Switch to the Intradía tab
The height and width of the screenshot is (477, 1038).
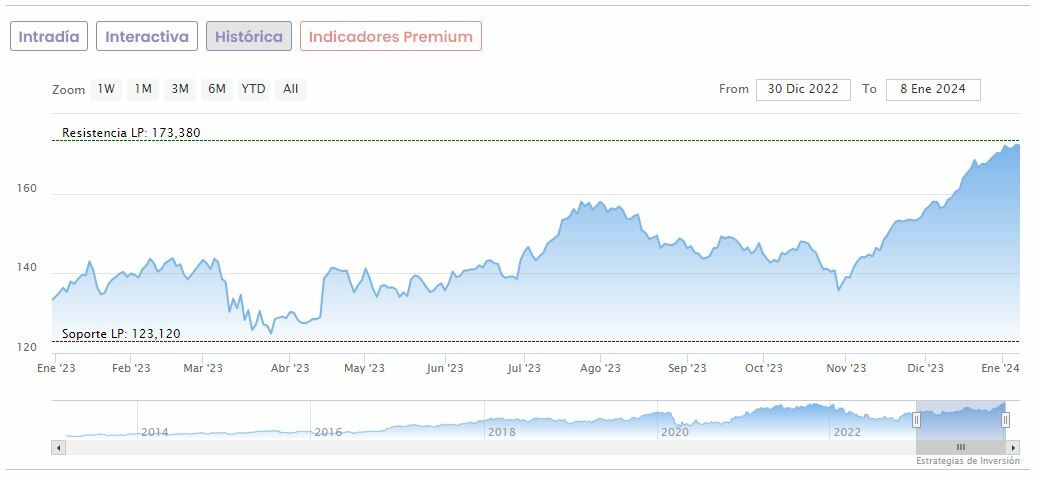coord(49,37)
